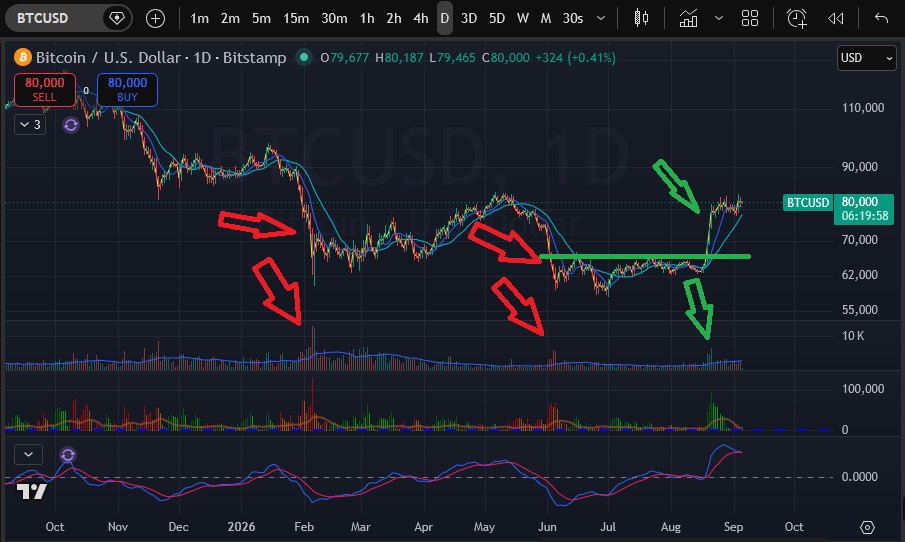Add a symbol to compare with plus icon
The image size is (905, 542).
155,18
